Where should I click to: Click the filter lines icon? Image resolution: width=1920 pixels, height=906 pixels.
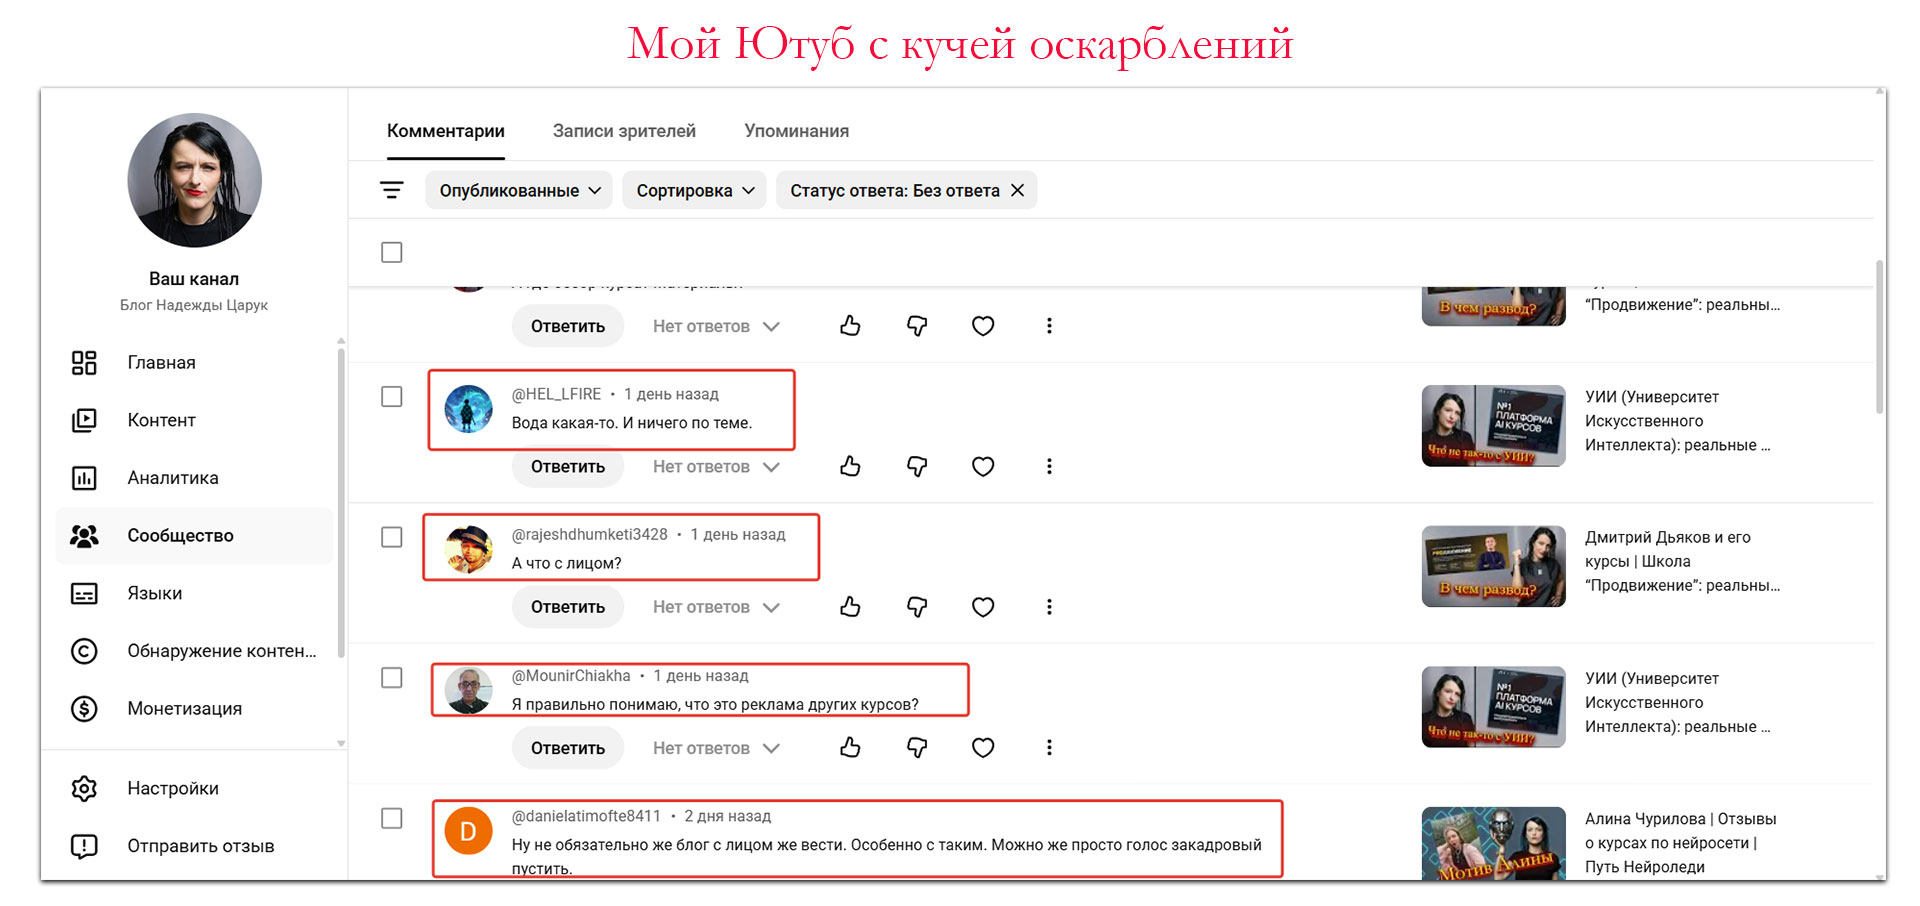pyautogui.click(x=391, y=190)
